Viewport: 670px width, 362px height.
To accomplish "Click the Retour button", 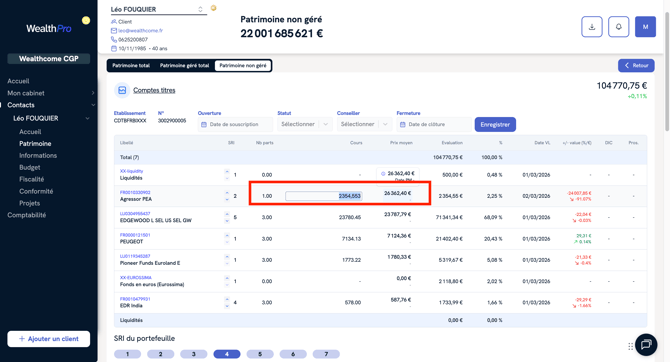I will pyautogui.click(x=636, y=65).
